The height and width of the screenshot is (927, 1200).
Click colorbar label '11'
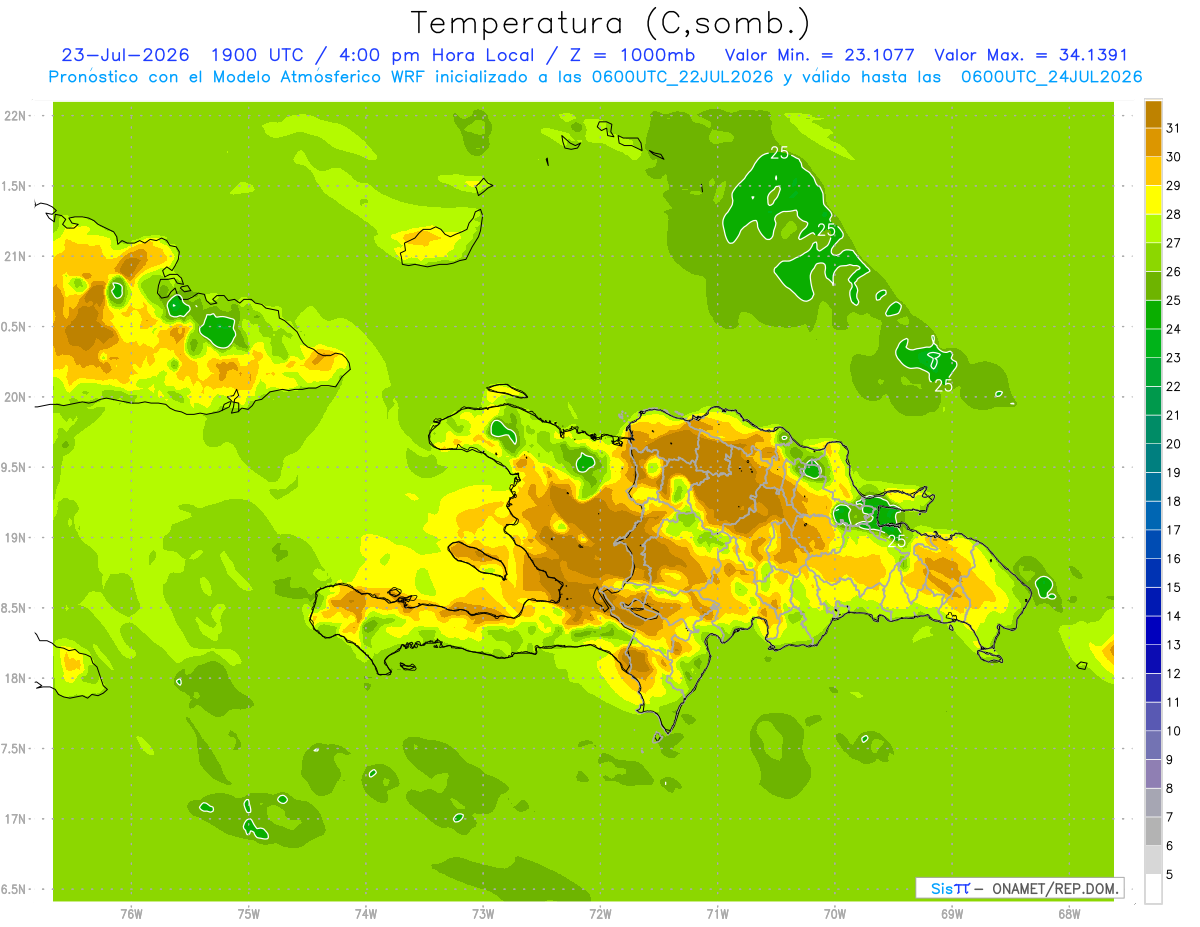(x=1174, y=703)
